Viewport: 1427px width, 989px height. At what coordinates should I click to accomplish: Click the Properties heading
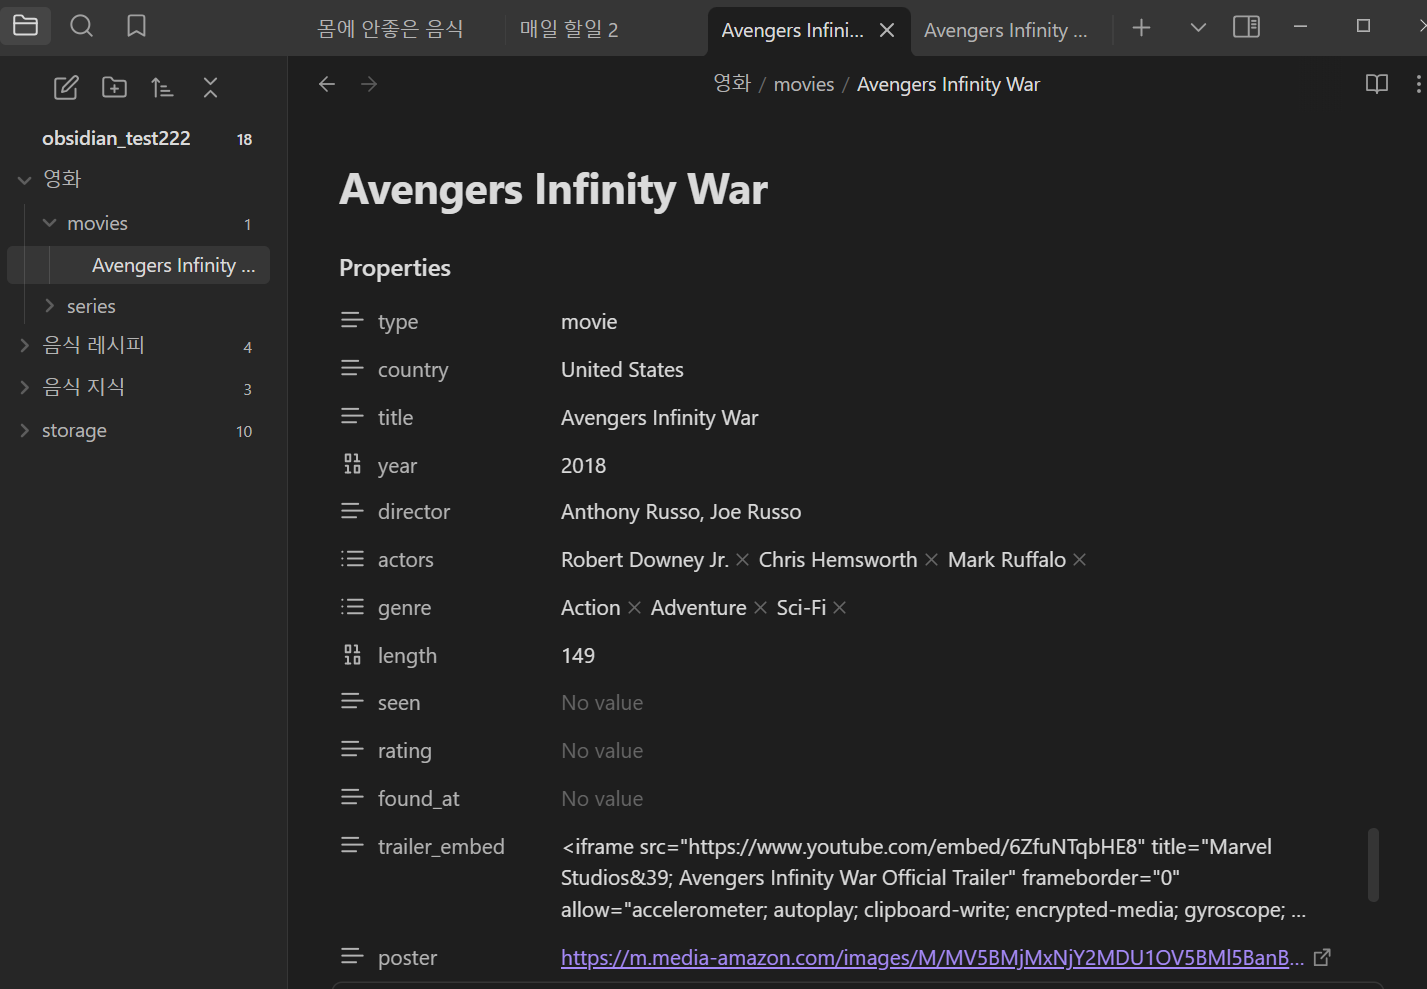tap(395, 268)
